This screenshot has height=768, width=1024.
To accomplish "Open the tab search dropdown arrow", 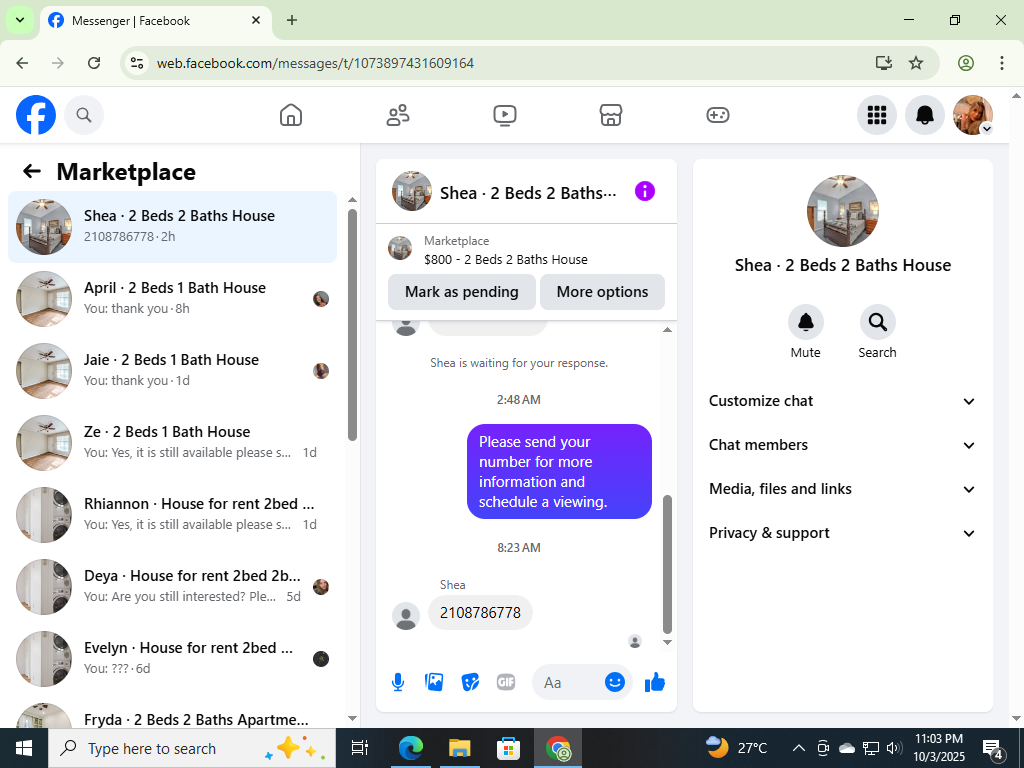I will [x=20, y=20].
